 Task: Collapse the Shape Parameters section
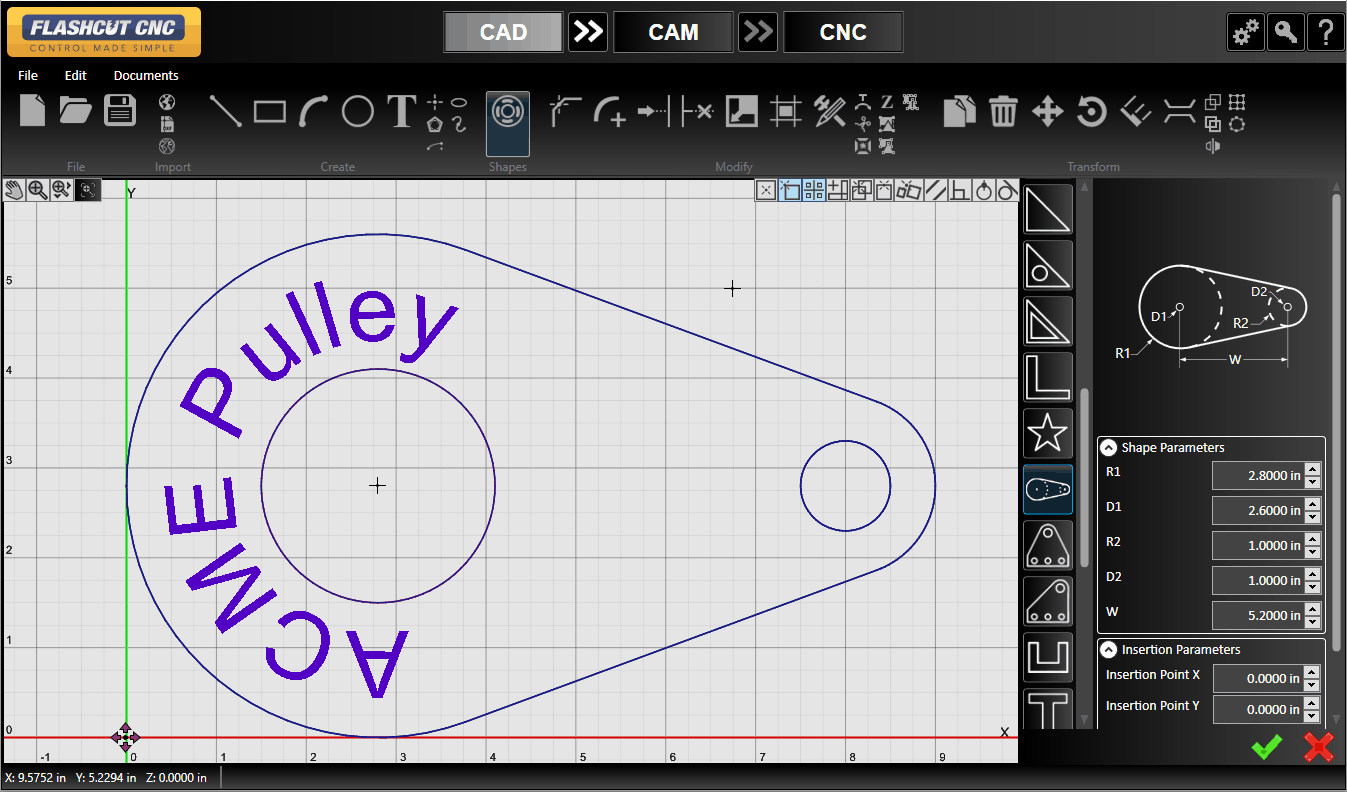1109,448
